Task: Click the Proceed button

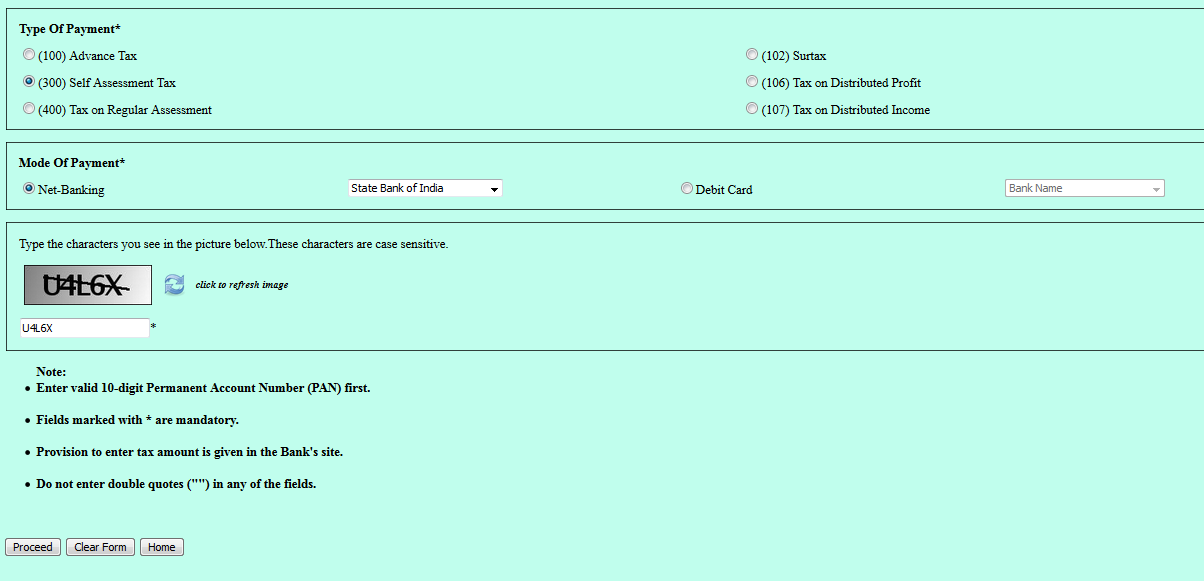Action: pyautogui.click(x=33, y=547)
